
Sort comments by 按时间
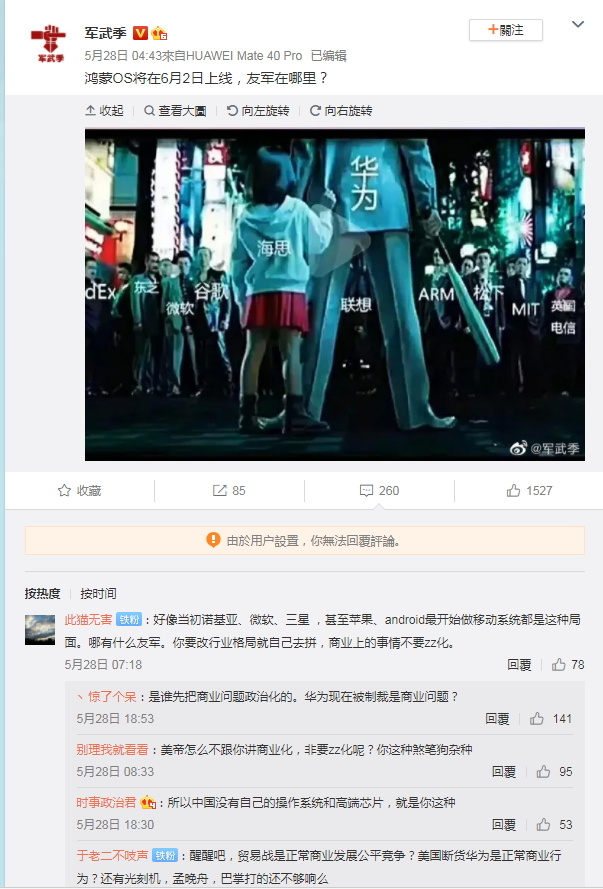click(98, 594)
